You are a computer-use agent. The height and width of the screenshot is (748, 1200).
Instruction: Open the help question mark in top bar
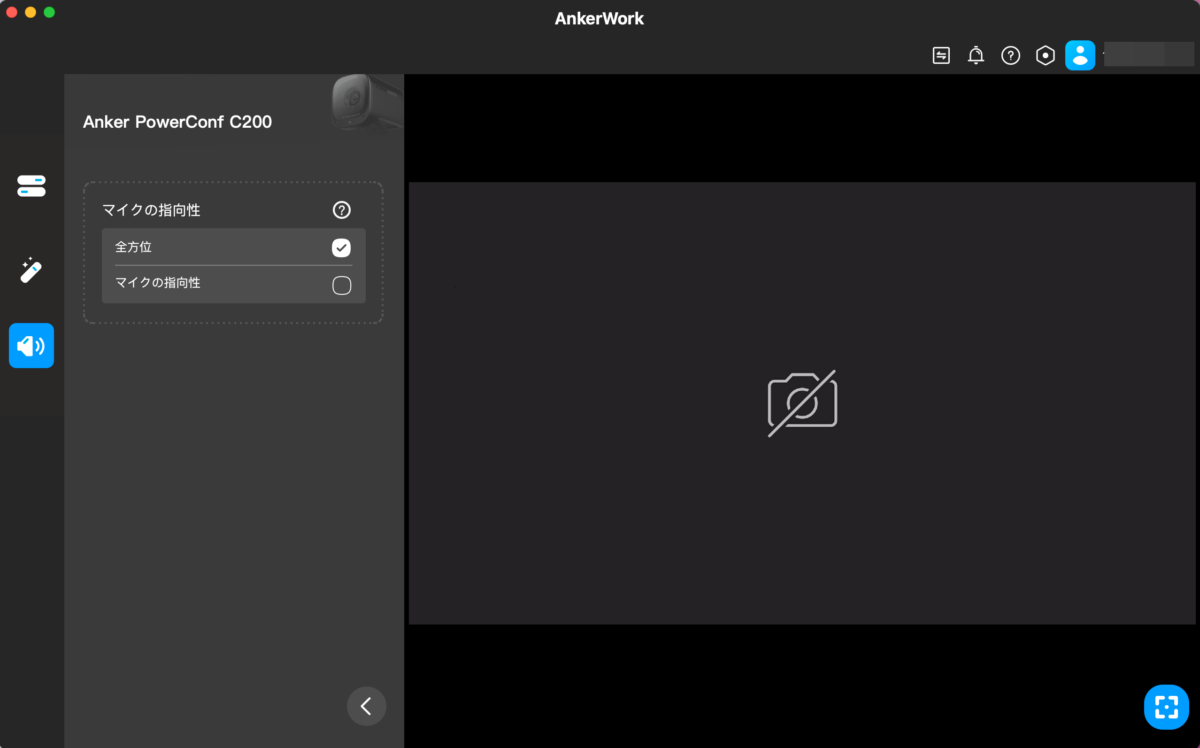point(1011,56)
